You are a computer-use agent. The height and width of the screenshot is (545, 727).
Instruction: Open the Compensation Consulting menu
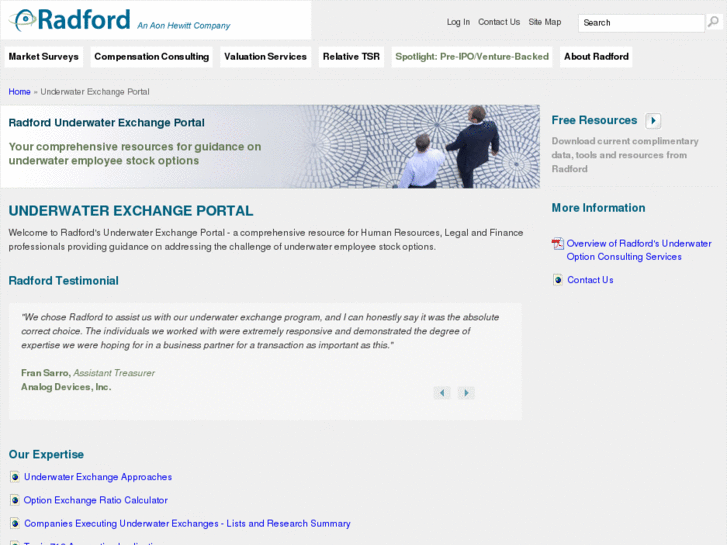[x=152, y=57]
